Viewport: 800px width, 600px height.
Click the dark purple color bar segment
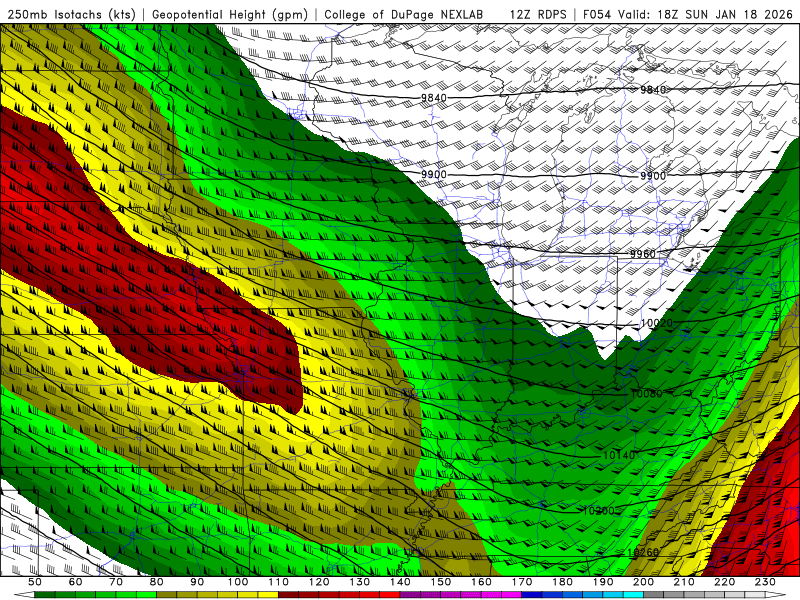click(410, 595)
